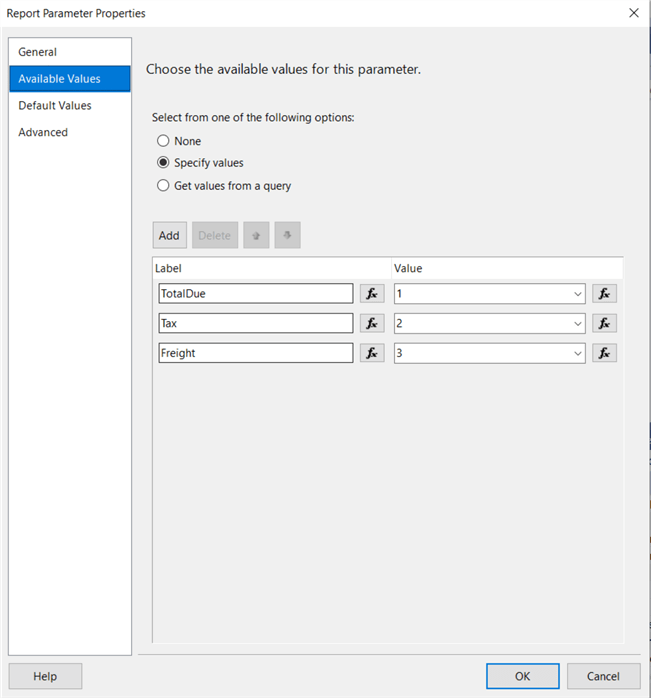Switch to the General page

[38, 52]
